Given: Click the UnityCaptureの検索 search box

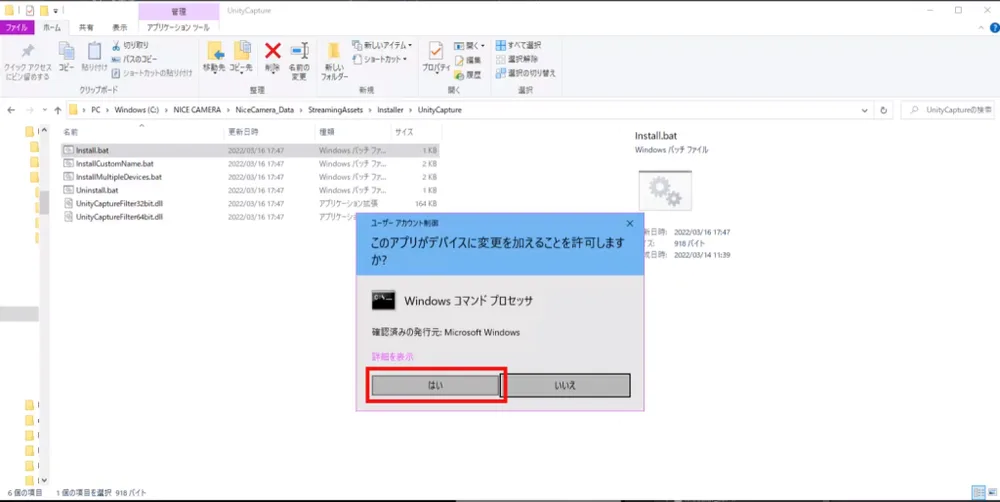Looking at the screenshot, I should [949, 110].
